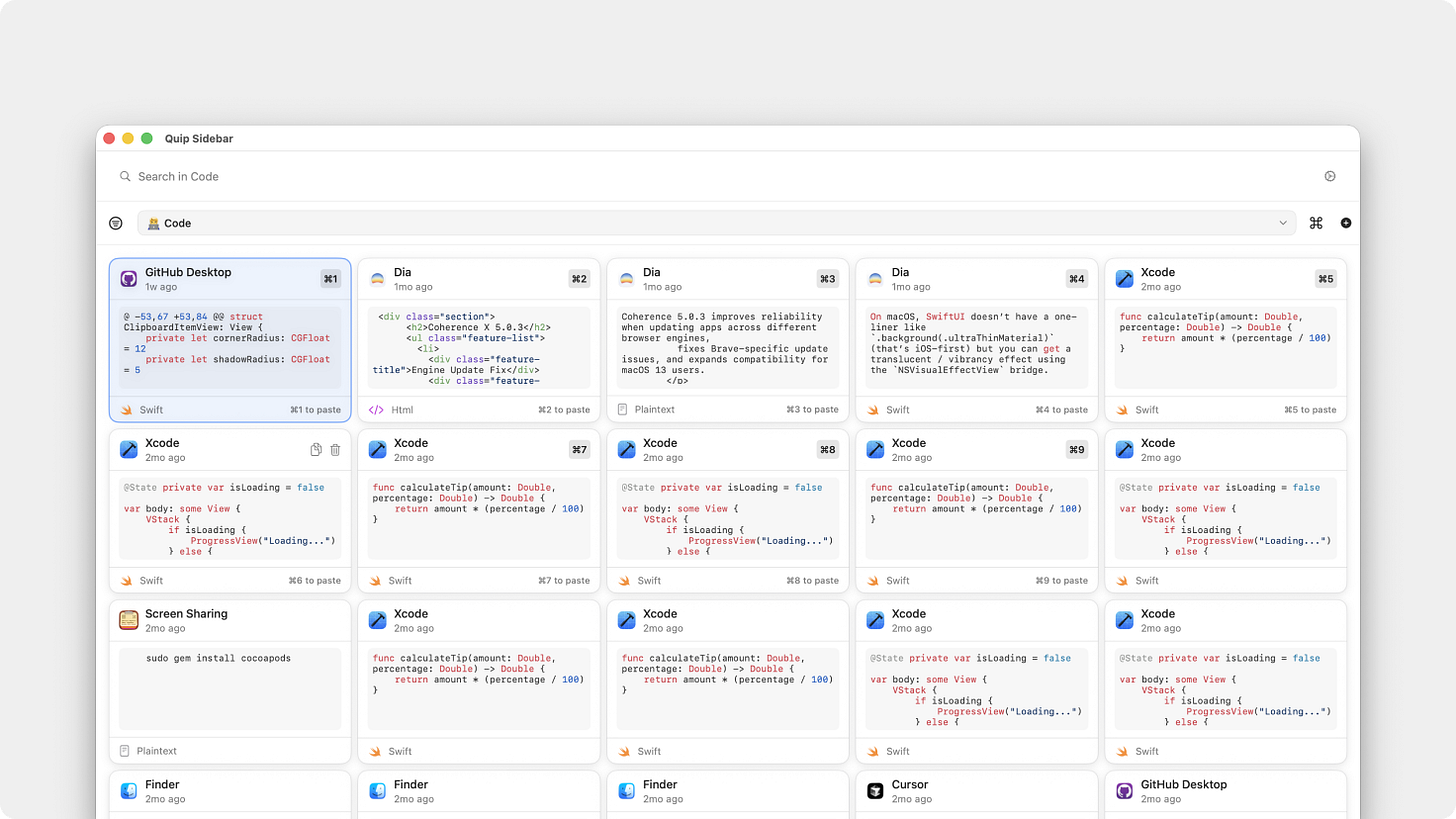
Task: Click the Xcode hammer icon on the ⌘8 card
Action: [627, 450]
